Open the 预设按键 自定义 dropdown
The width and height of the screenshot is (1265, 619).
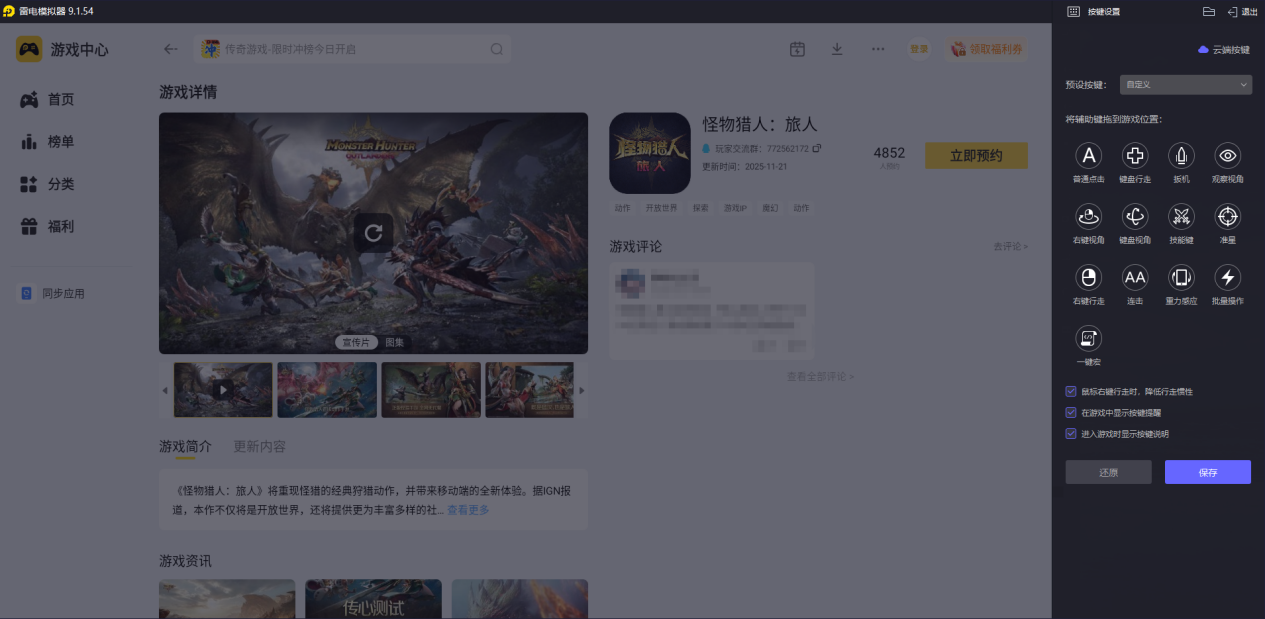click(1185, 85)
